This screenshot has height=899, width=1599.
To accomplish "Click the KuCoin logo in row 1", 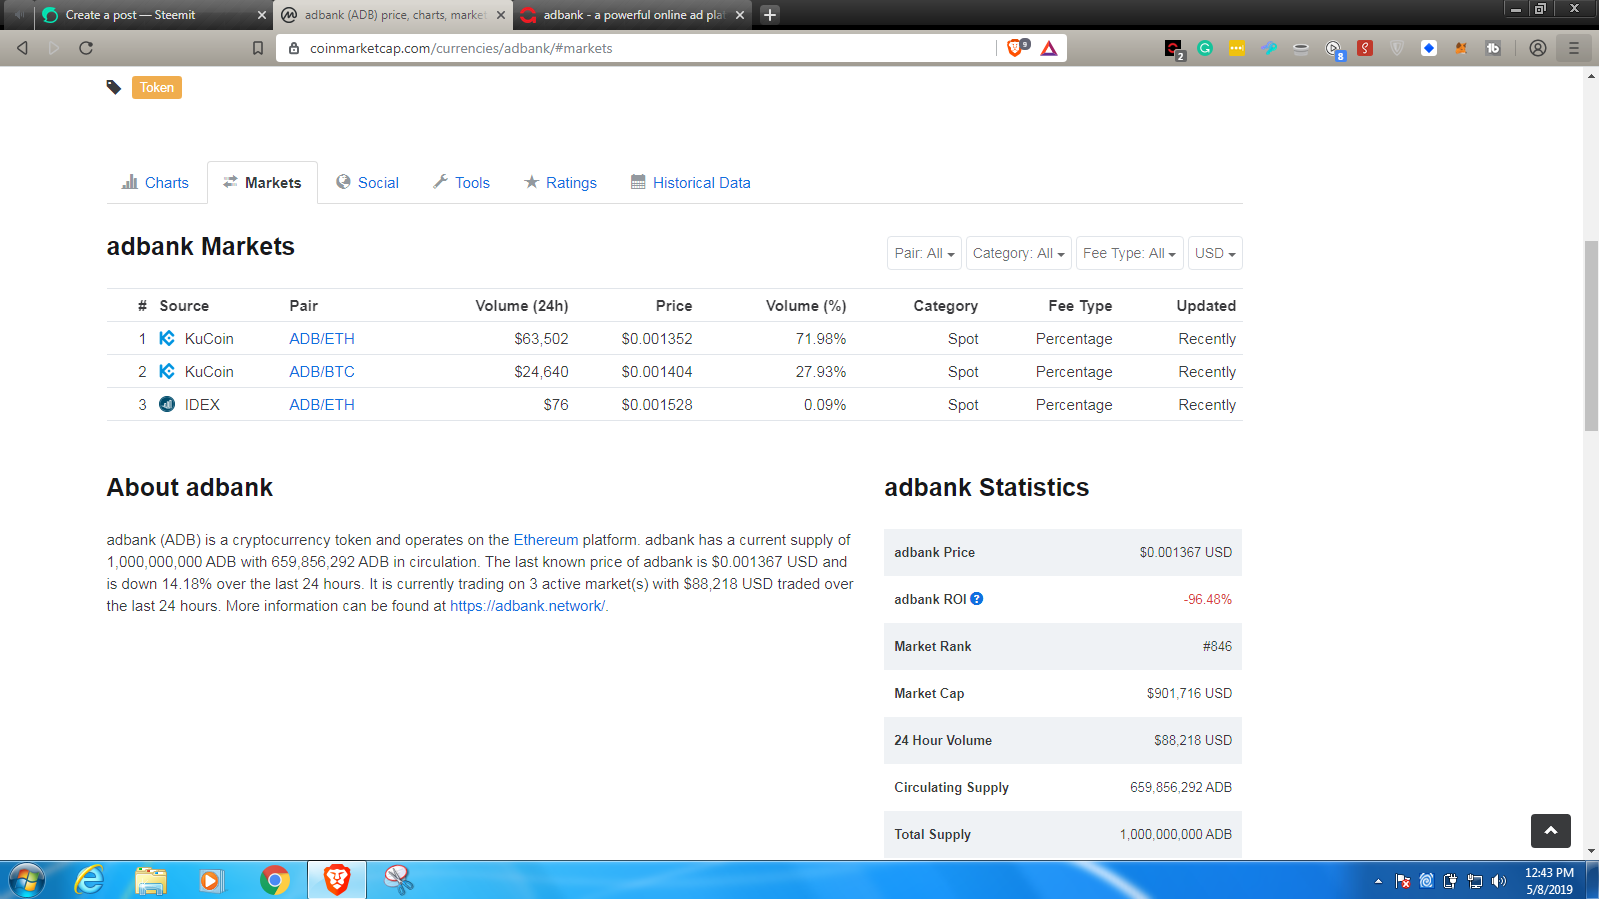I will tap(167, 338).
